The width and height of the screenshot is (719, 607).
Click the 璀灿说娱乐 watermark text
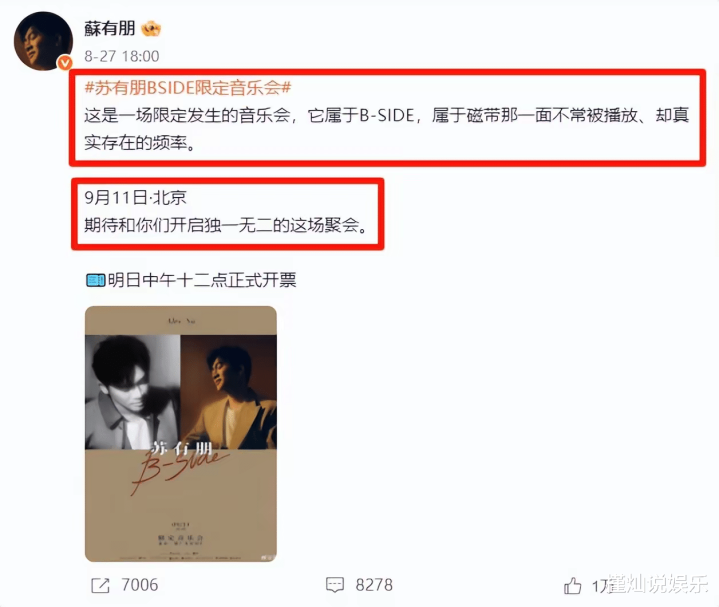657,584
